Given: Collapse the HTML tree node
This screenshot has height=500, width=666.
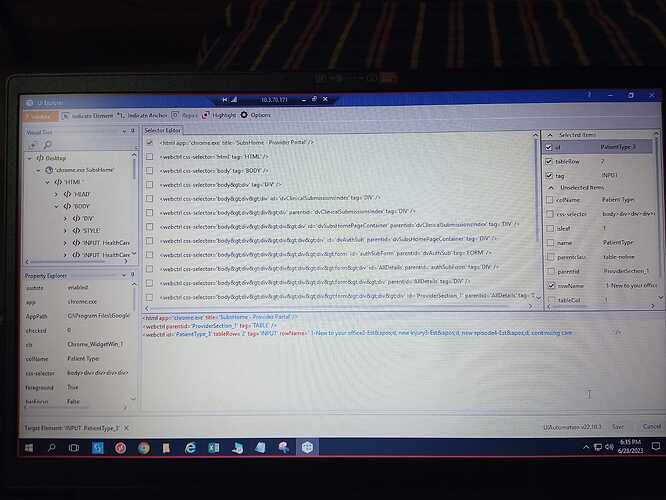Looking at the screenshot, I should pyautogui.click(x=47, y=182).
